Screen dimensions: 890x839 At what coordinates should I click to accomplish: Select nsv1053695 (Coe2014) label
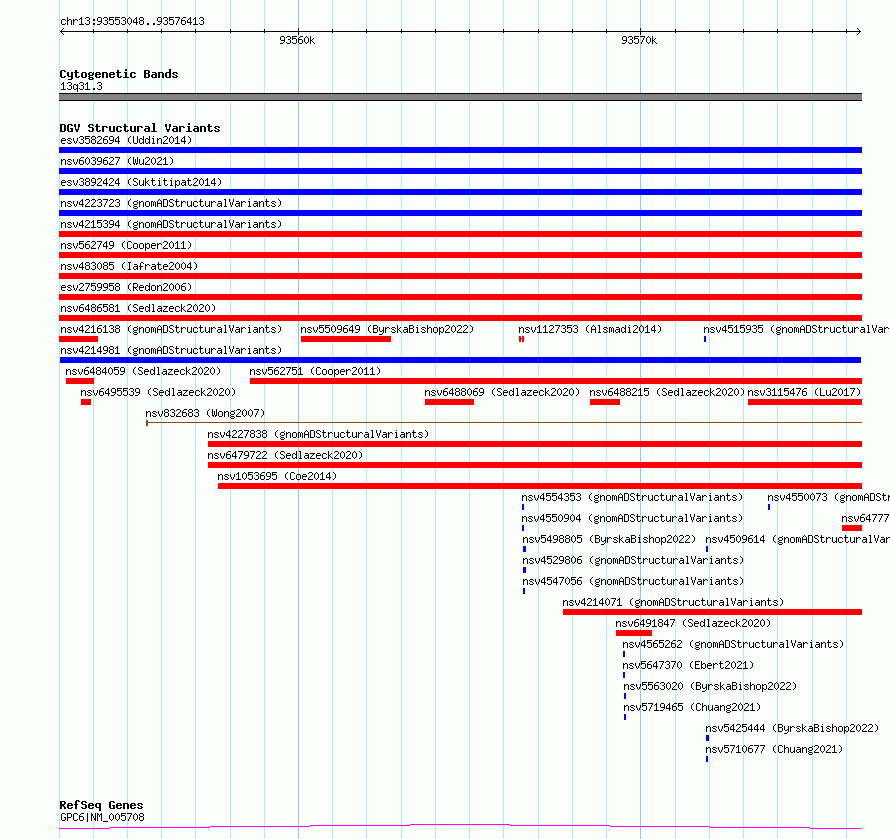pos(277,476)
